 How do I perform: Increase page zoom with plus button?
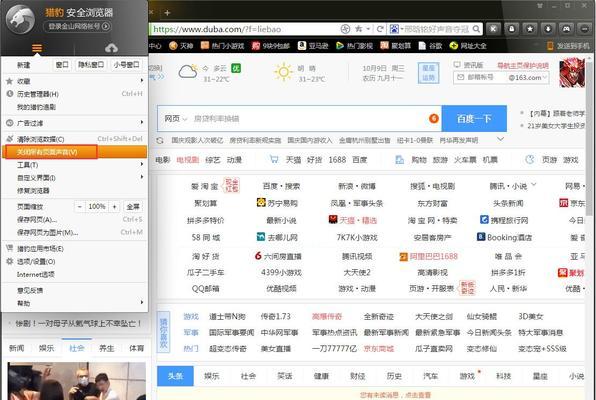point(114,206)
